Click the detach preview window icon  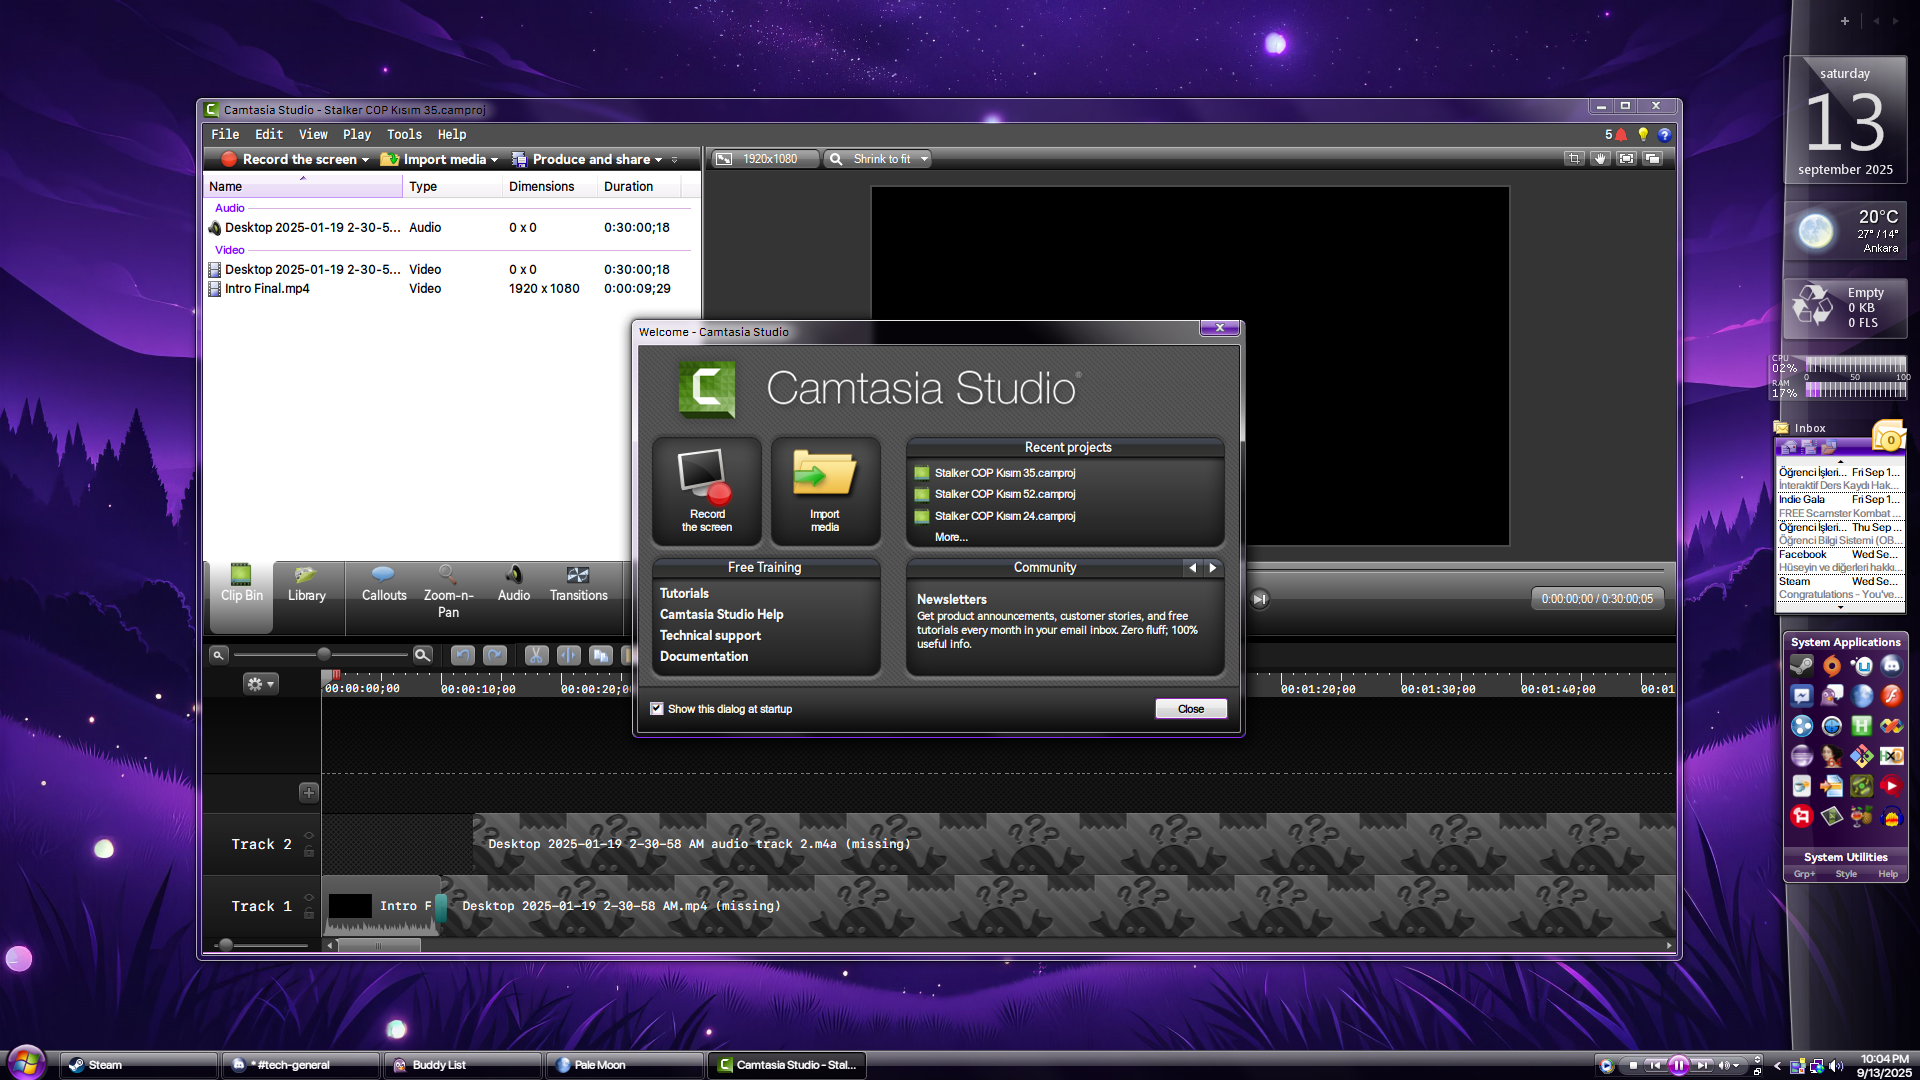pyautogui.click(x=1653, y=159)
